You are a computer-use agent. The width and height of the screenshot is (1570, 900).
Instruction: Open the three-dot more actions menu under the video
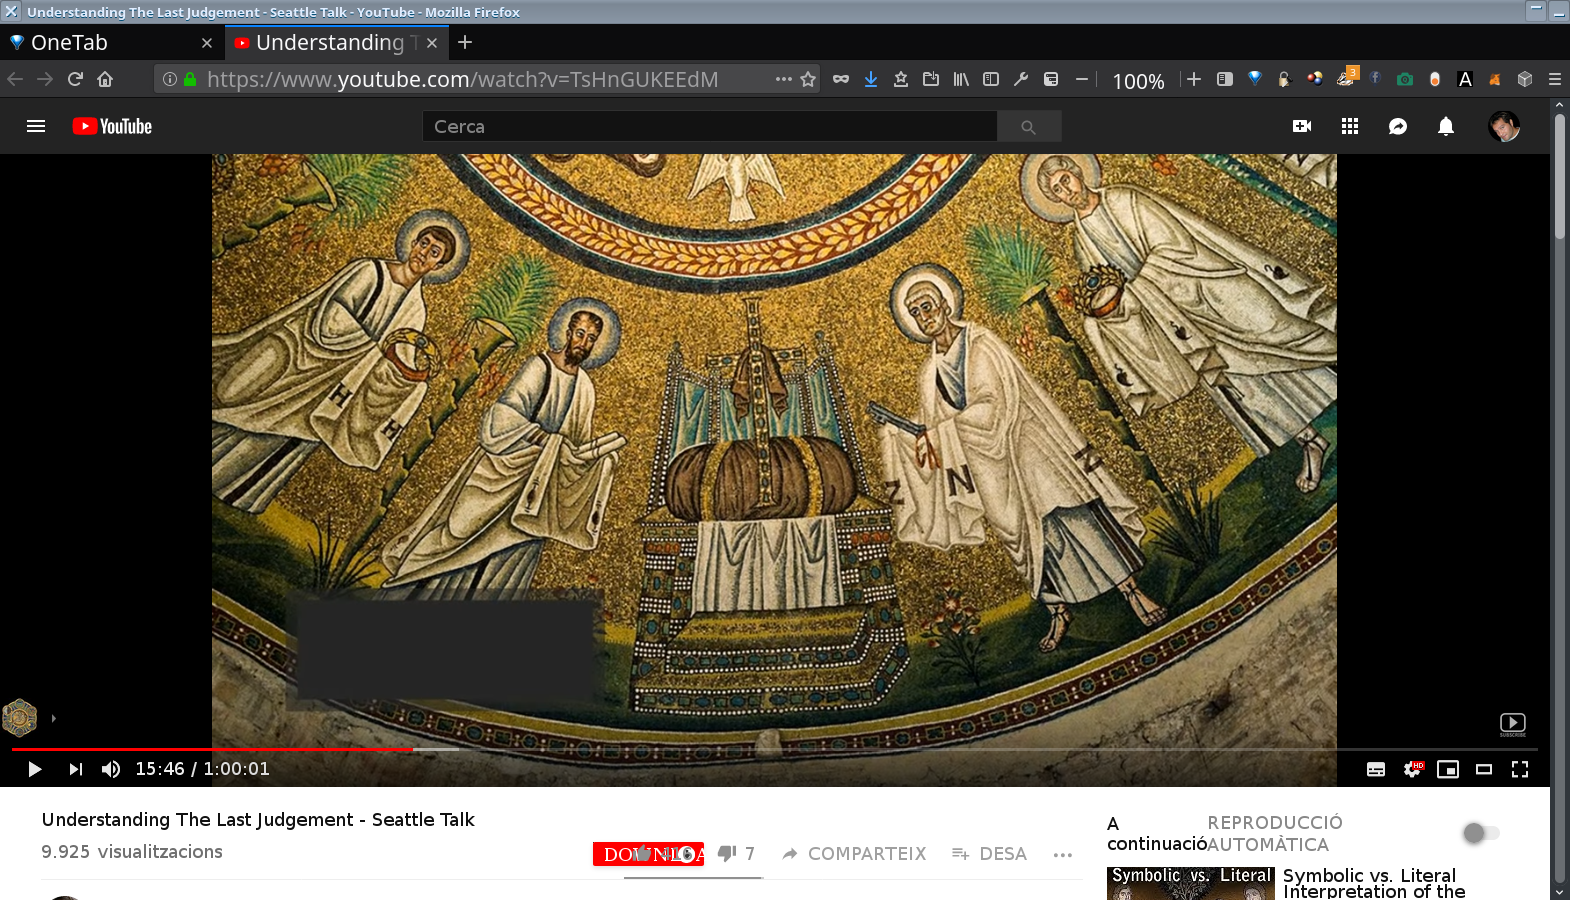1063,854
